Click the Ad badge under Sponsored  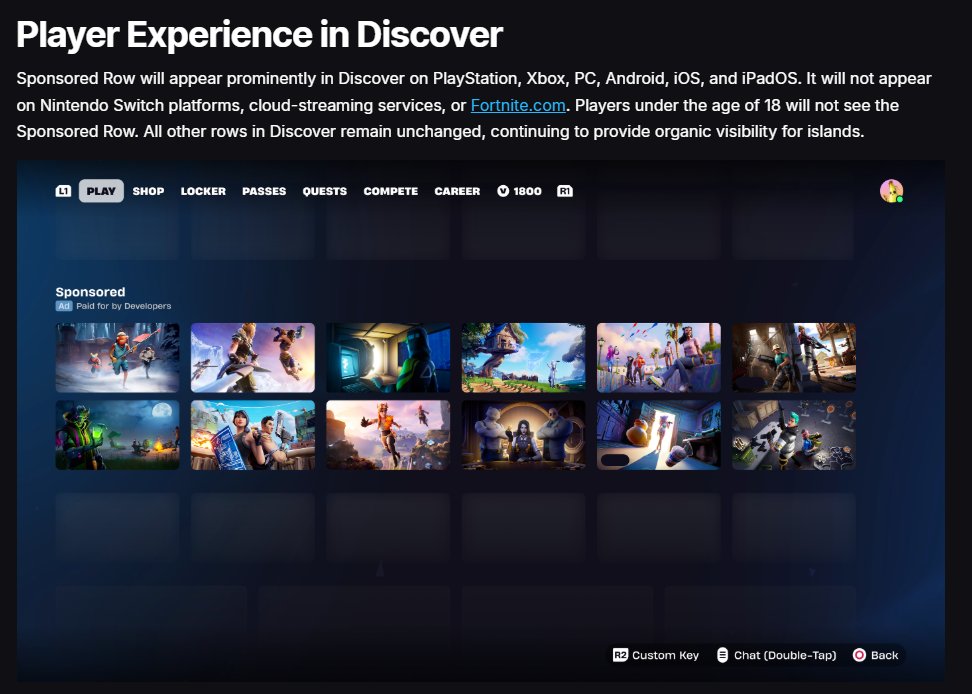coord(64,306)
